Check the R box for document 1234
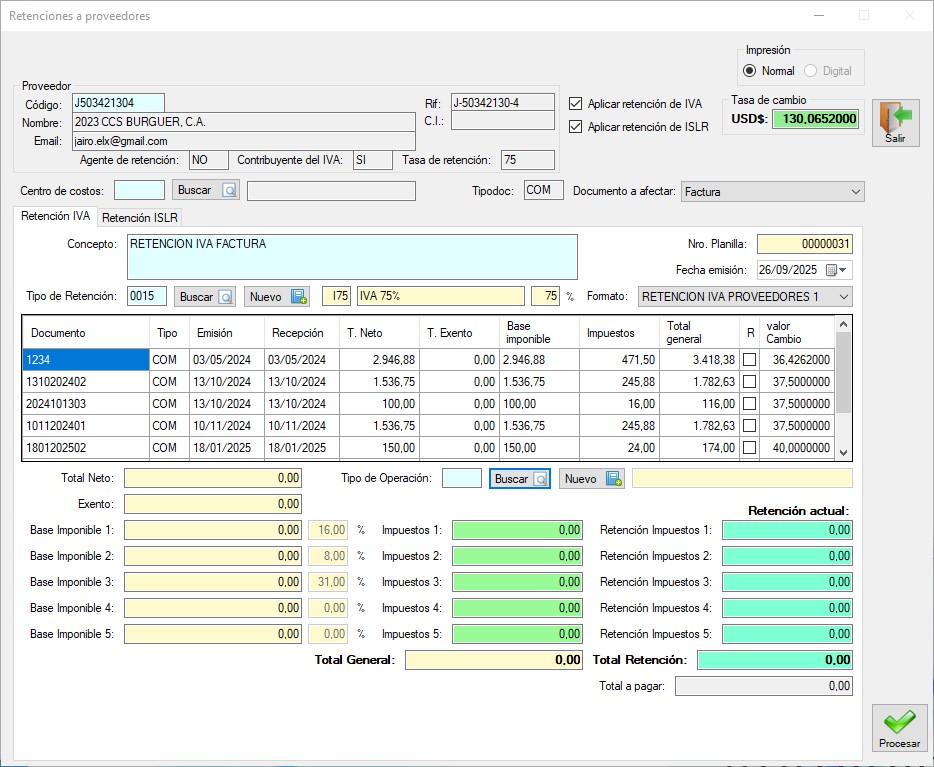Screen dimensions: 934x767 point(749,360)
